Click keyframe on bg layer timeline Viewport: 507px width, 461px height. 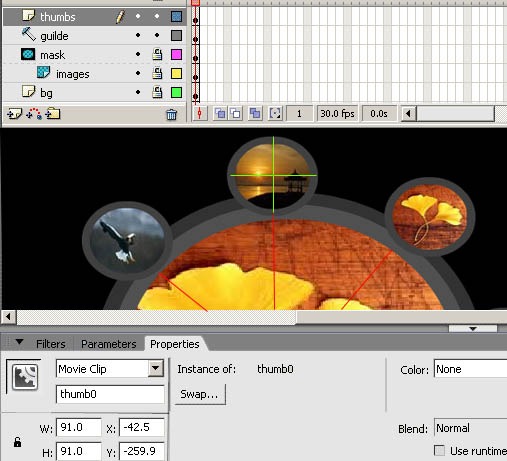click(x=195, y=97)
